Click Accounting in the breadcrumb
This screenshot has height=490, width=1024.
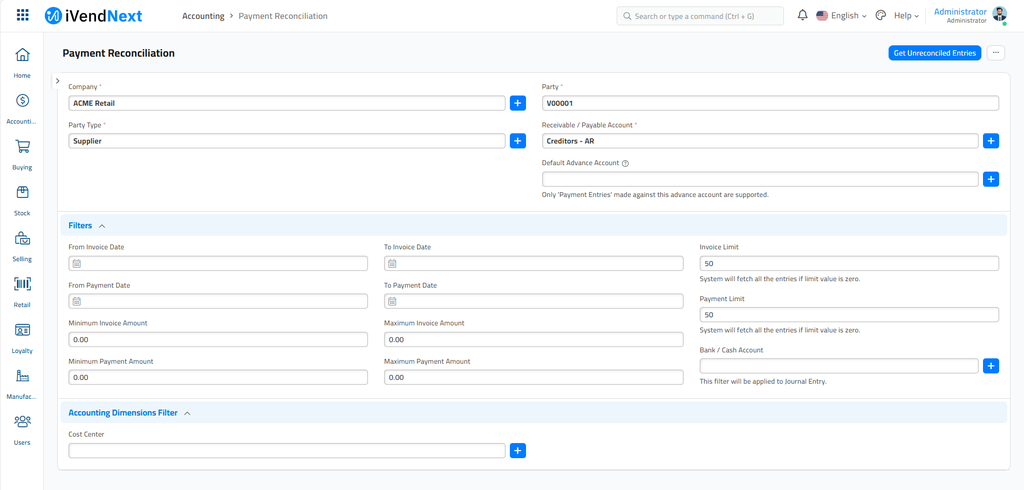click(x=203, y=16)
